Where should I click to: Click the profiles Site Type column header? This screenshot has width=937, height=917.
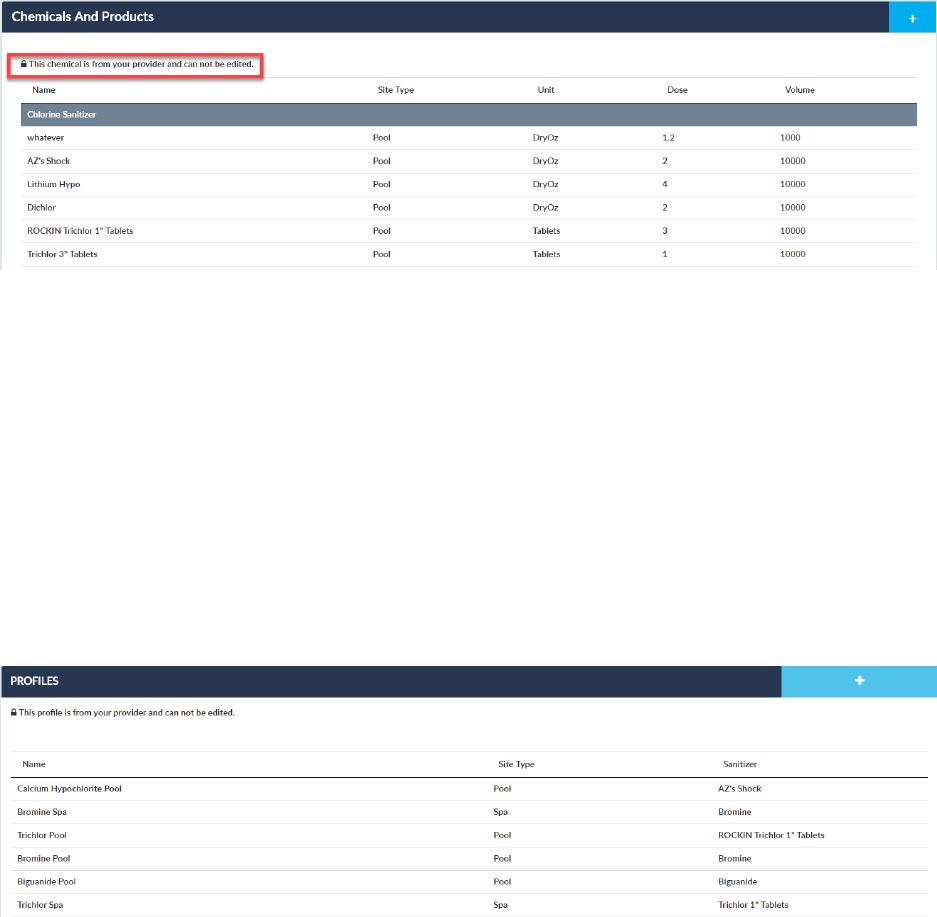(516, 764)
